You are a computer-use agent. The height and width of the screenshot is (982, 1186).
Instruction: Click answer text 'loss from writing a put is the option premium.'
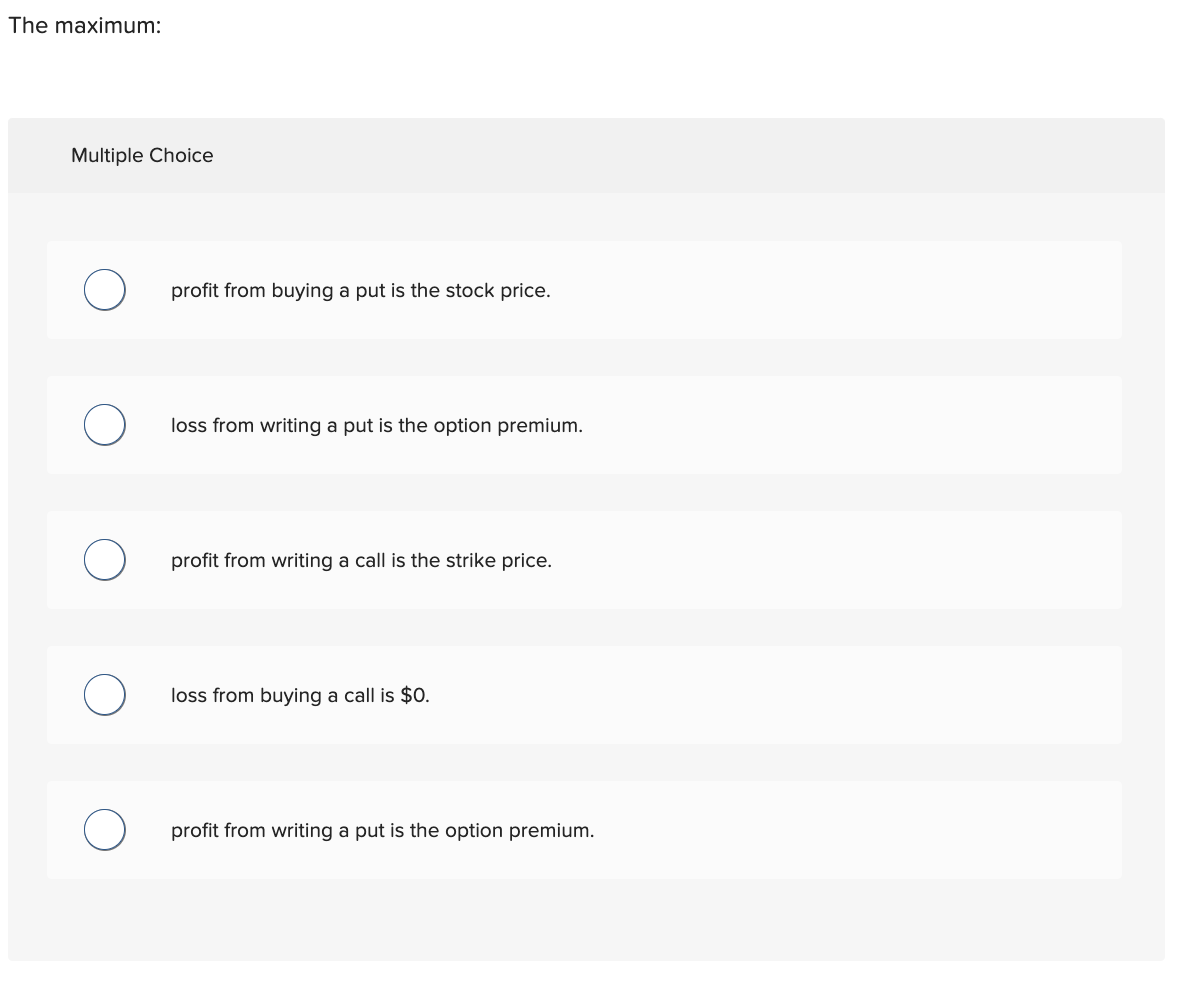(377, 425)
